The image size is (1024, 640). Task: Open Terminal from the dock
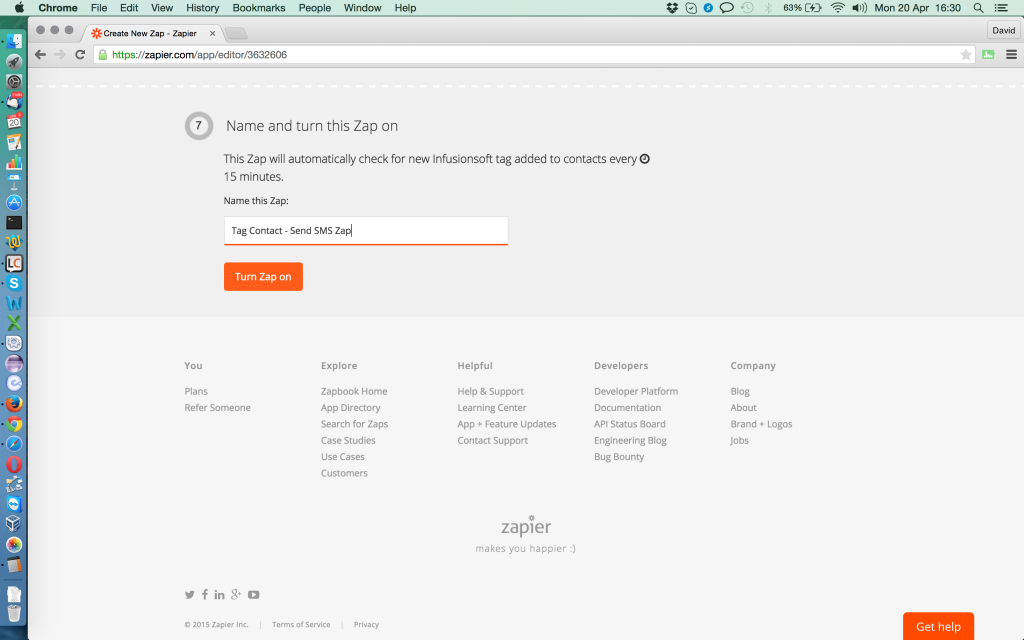[x=14, y=223]
